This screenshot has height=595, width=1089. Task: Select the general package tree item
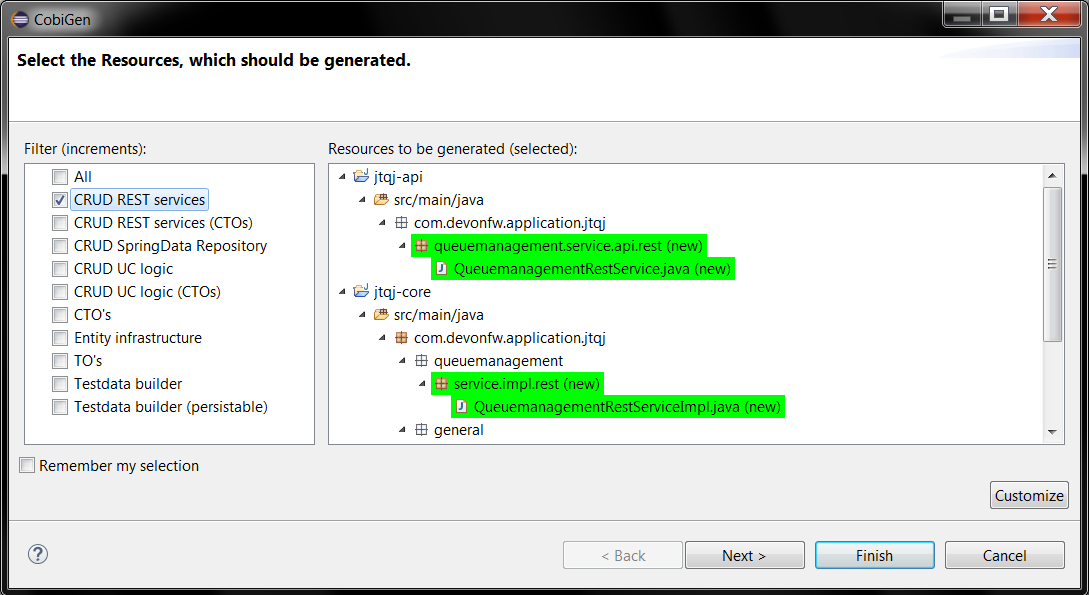tap(458, 430)
